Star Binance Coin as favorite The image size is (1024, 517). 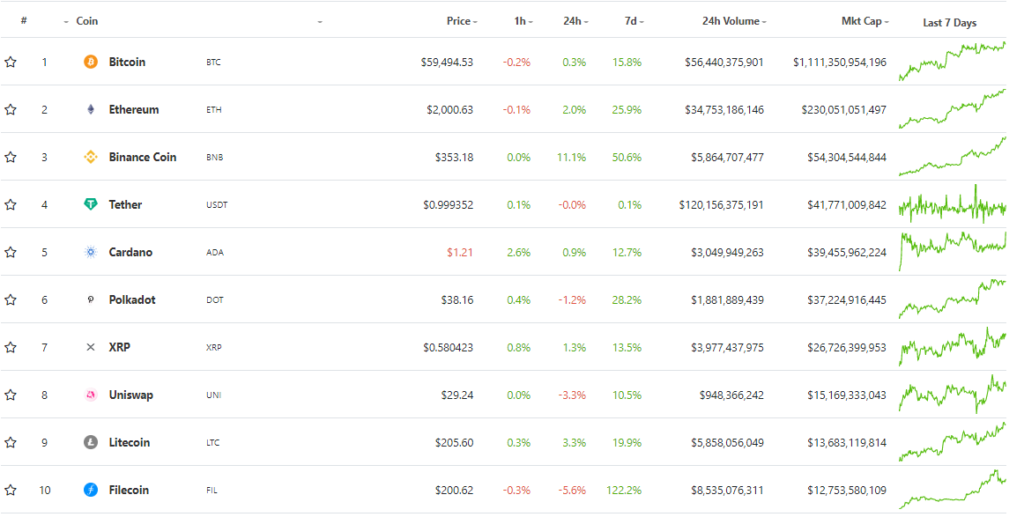pos(10,157)
